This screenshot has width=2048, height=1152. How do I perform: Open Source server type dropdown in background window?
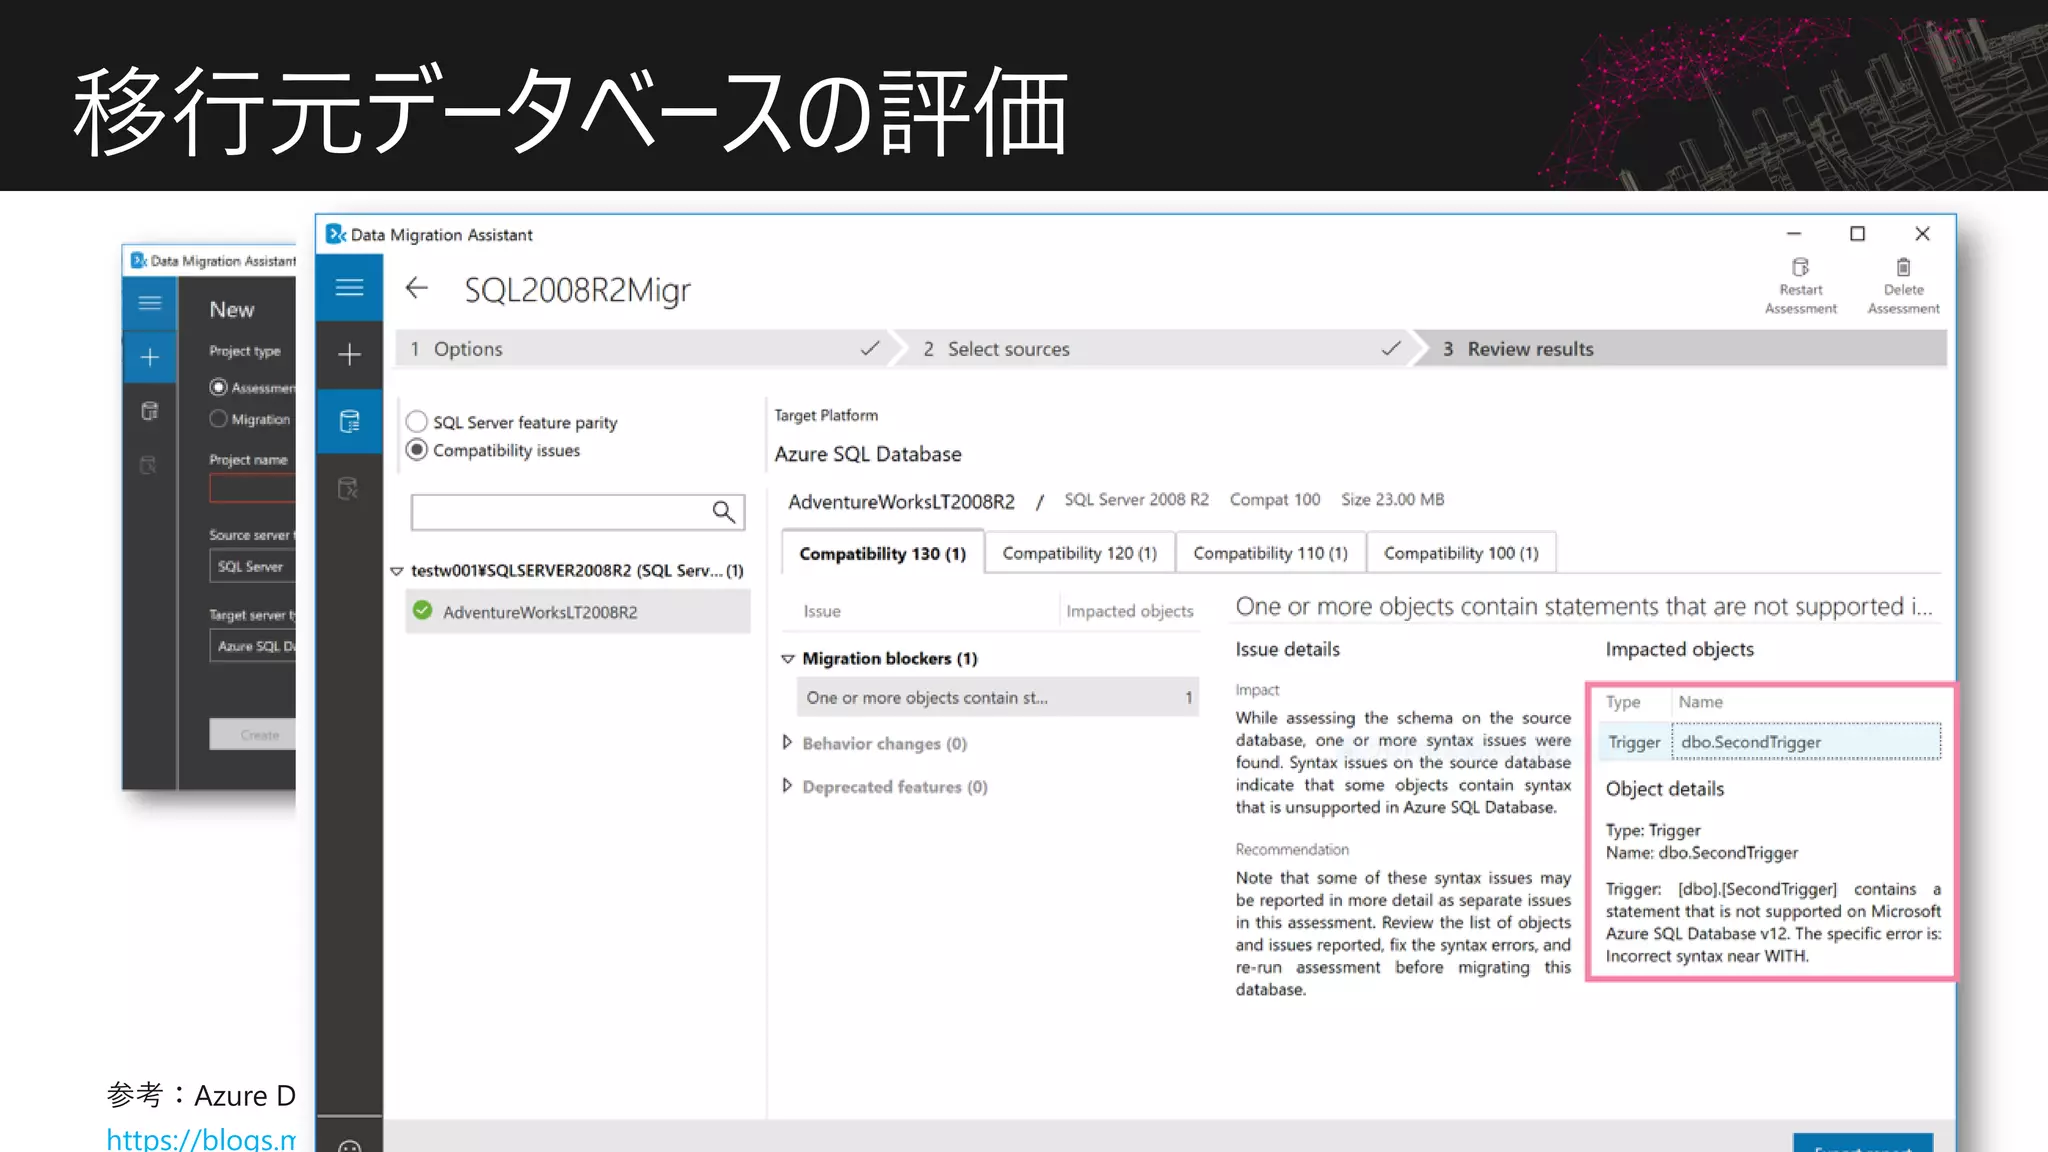(252, 566)
